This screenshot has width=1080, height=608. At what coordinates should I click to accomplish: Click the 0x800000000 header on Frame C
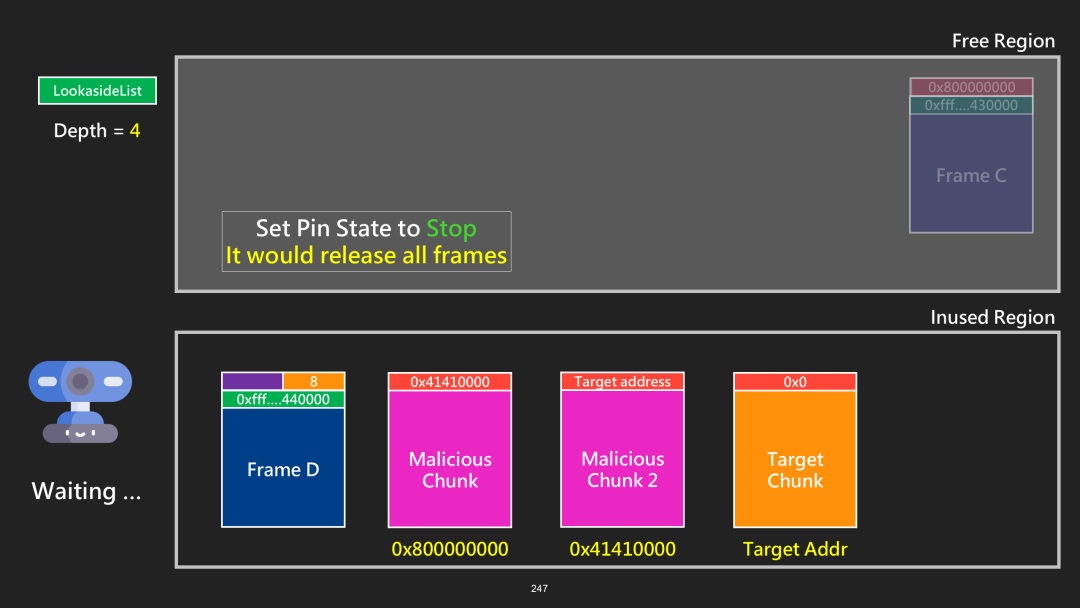971,87
